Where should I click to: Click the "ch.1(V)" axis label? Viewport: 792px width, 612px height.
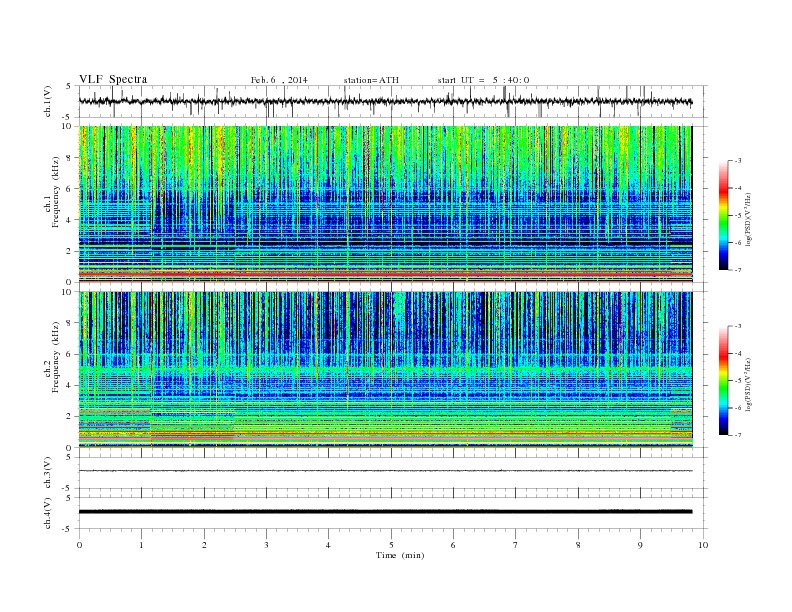click(x=48, y=102)
